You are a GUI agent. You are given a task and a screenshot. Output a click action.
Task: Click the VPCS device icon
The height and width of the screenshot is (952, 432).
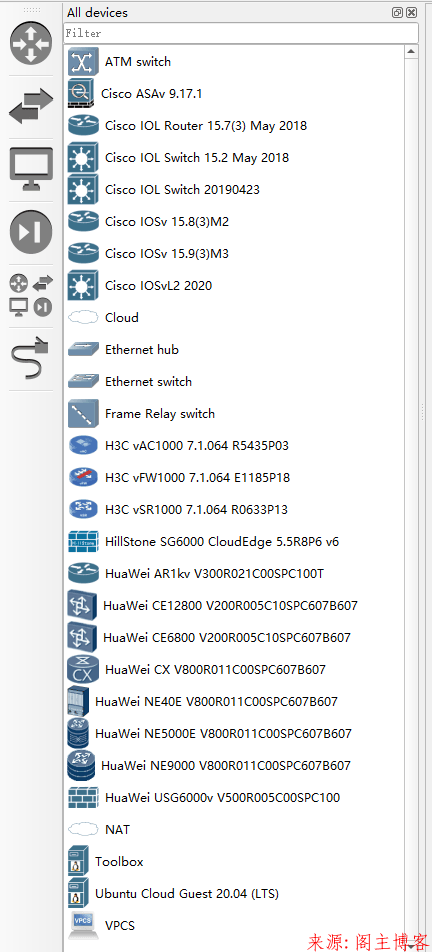point(83,926)
